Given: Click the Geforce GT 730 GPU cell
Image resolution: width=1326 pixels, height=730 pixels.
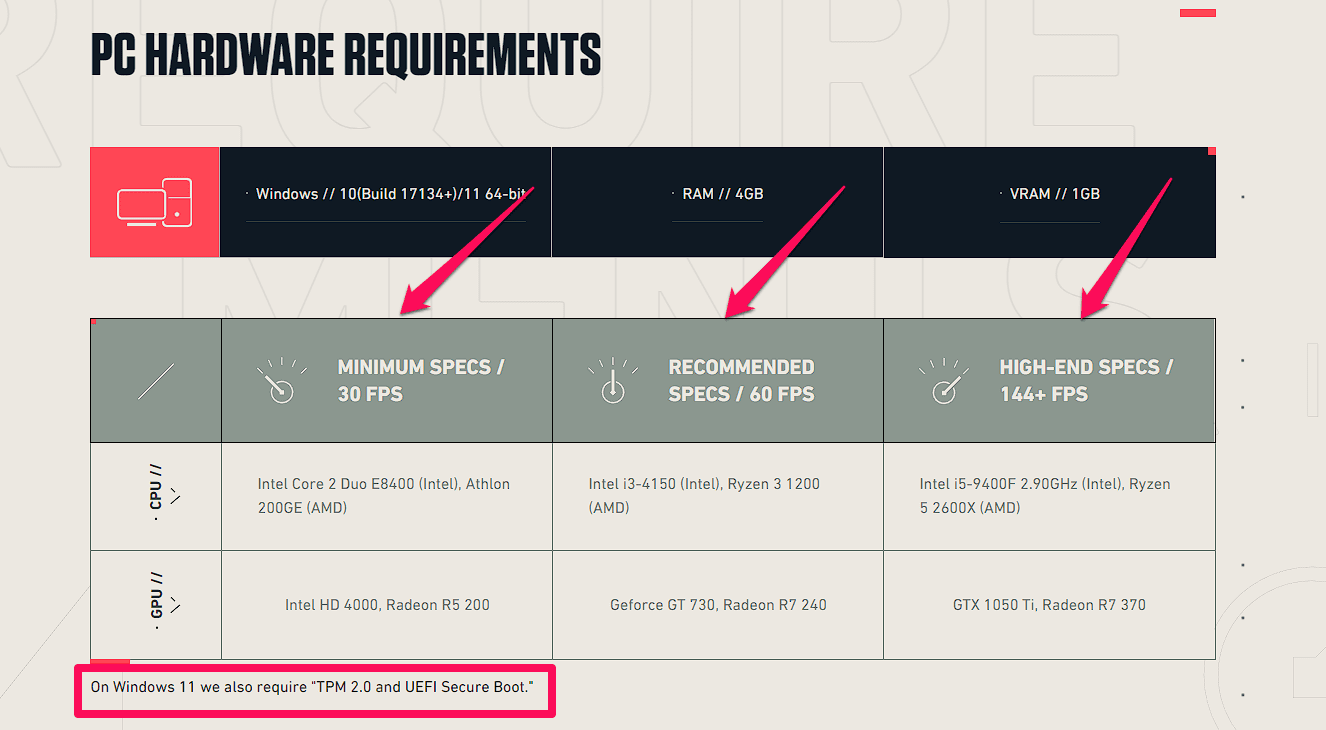Looking at the screenshot, I should point(718,605).
